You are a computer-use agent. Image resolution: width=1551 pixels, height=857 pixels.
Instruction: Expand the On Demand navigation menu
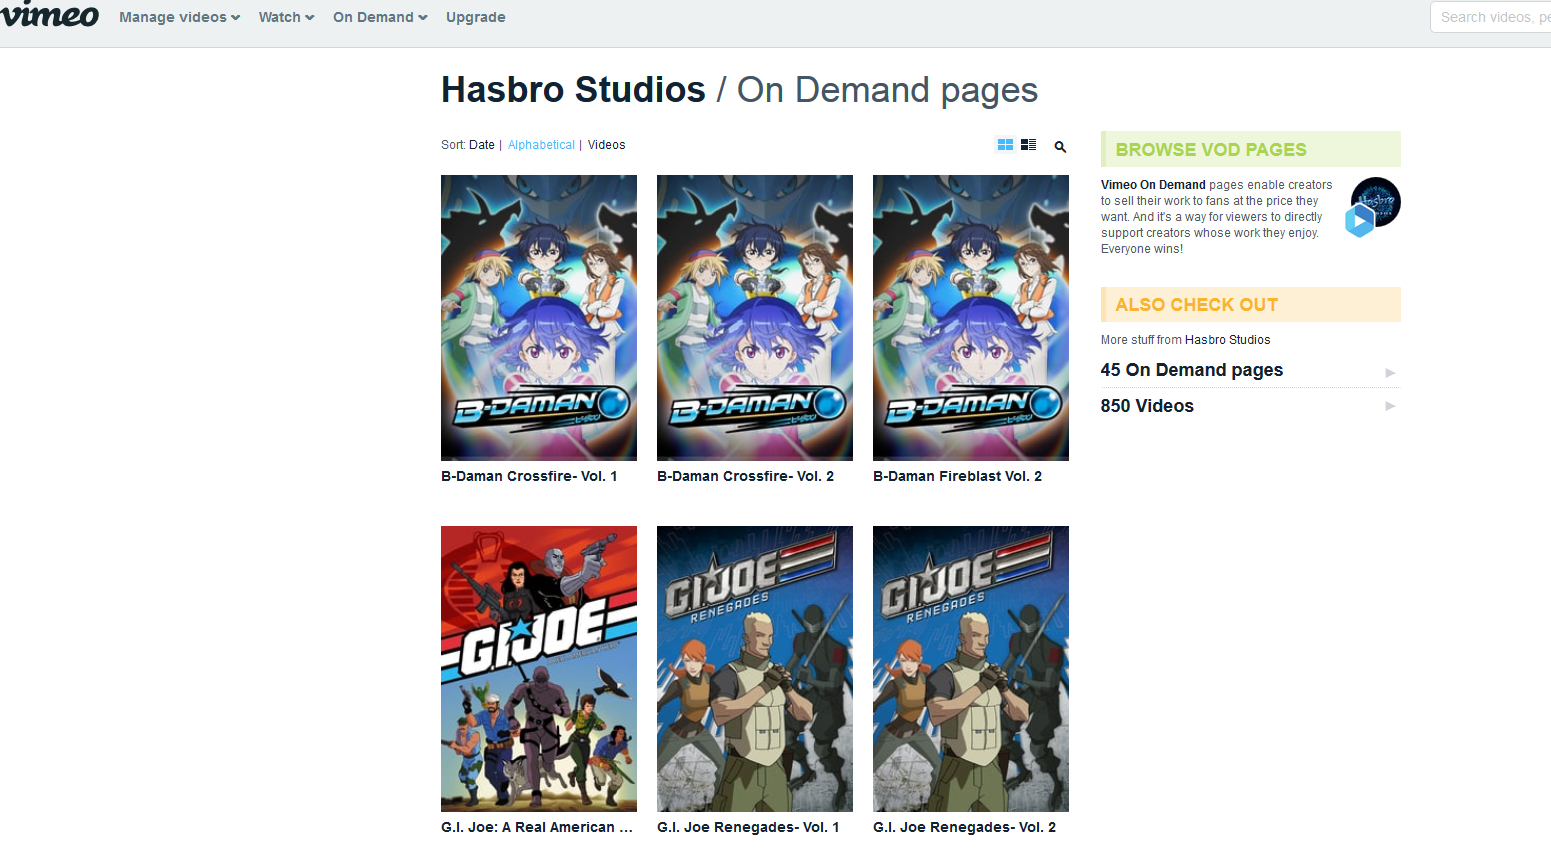[380, 17]
